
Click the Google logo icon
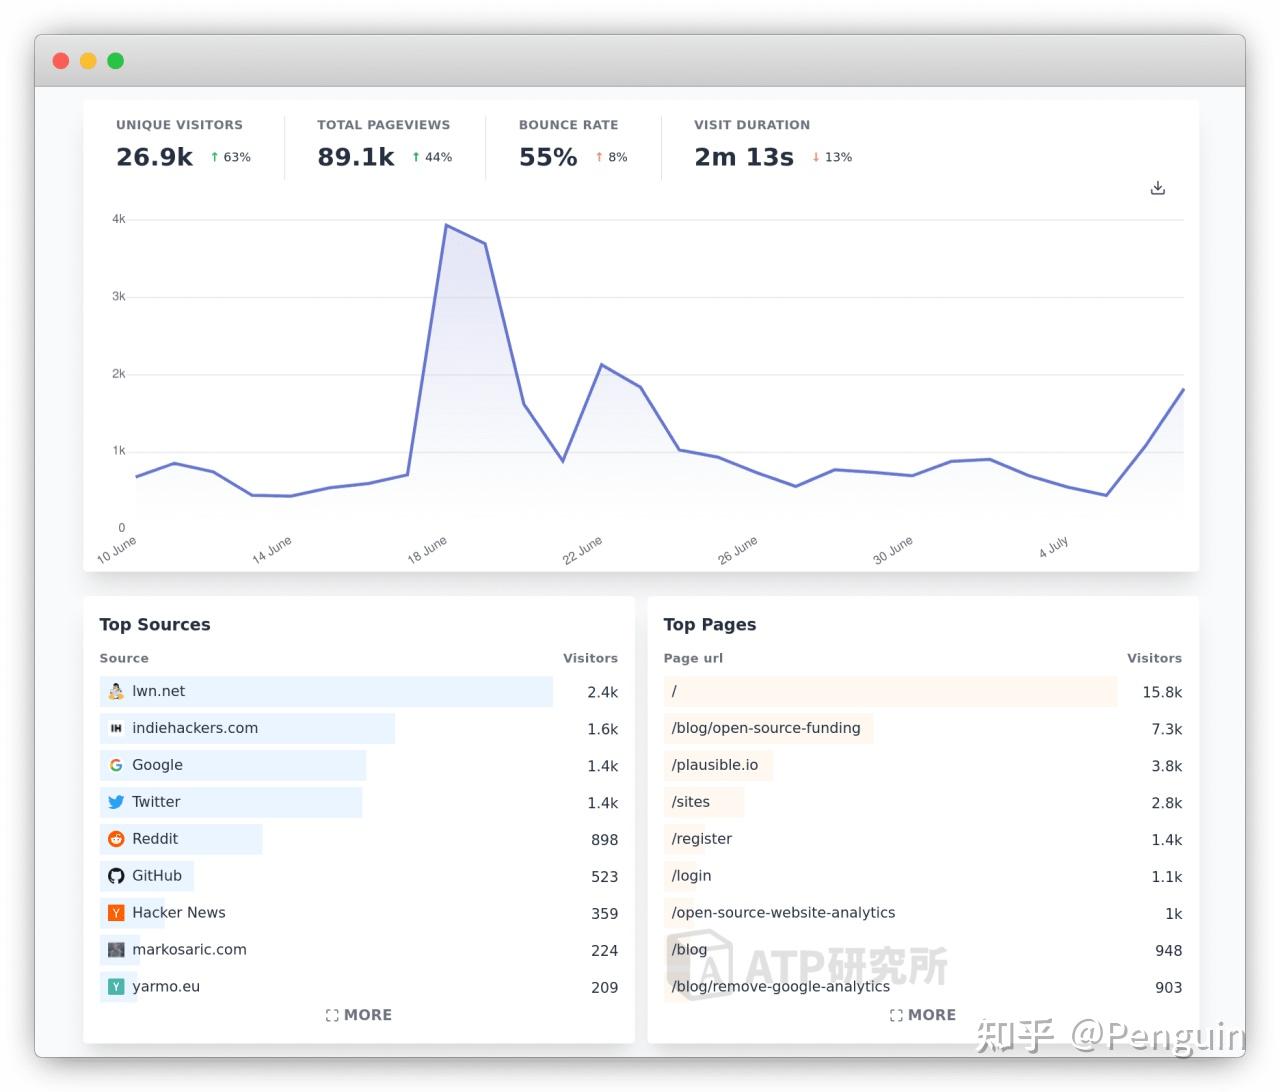(x=116, y=765)
